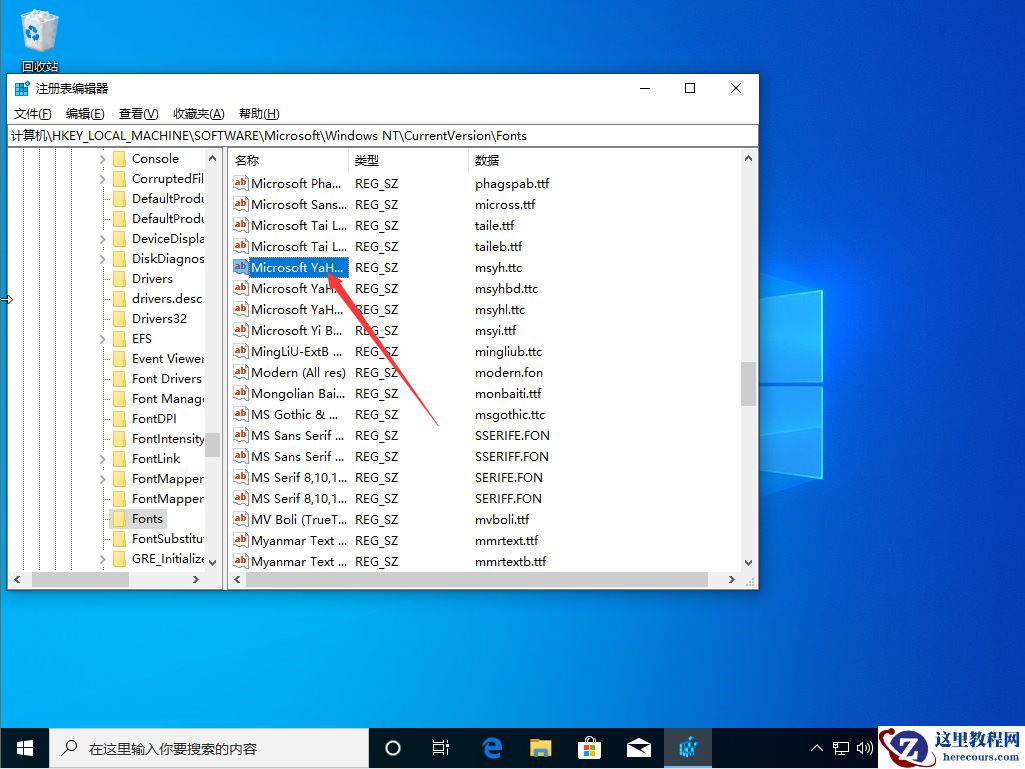Click the Microsoft Store taskbar icon

(590, 747)
